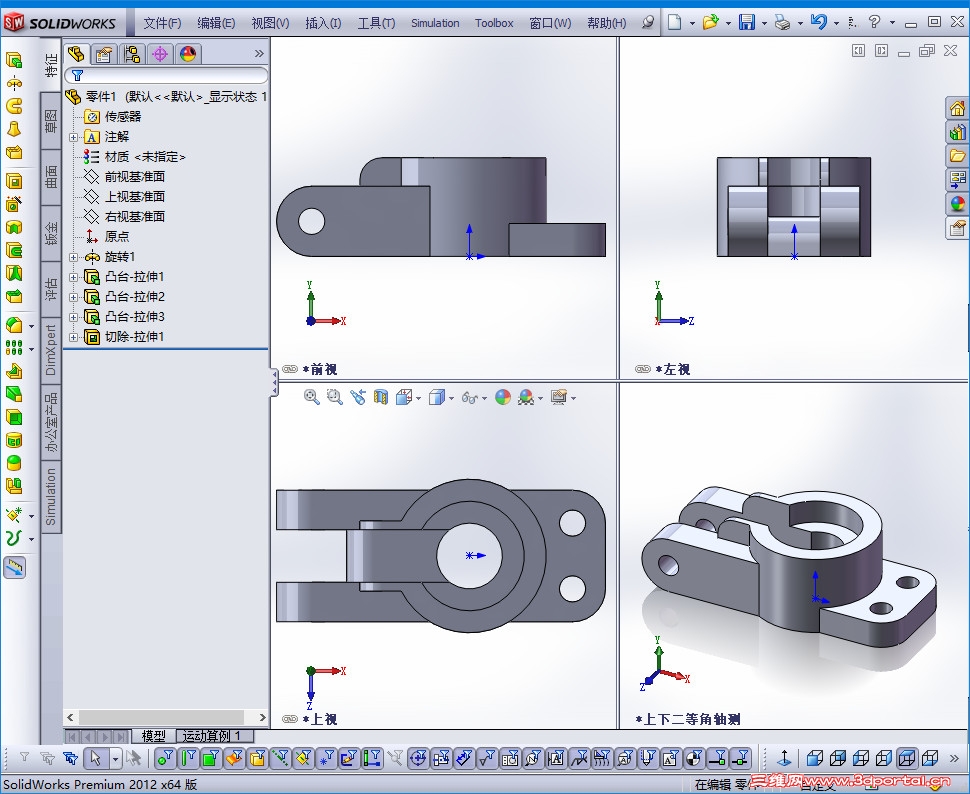
Task: Open the 视图(V) menu
Action: 270,23
